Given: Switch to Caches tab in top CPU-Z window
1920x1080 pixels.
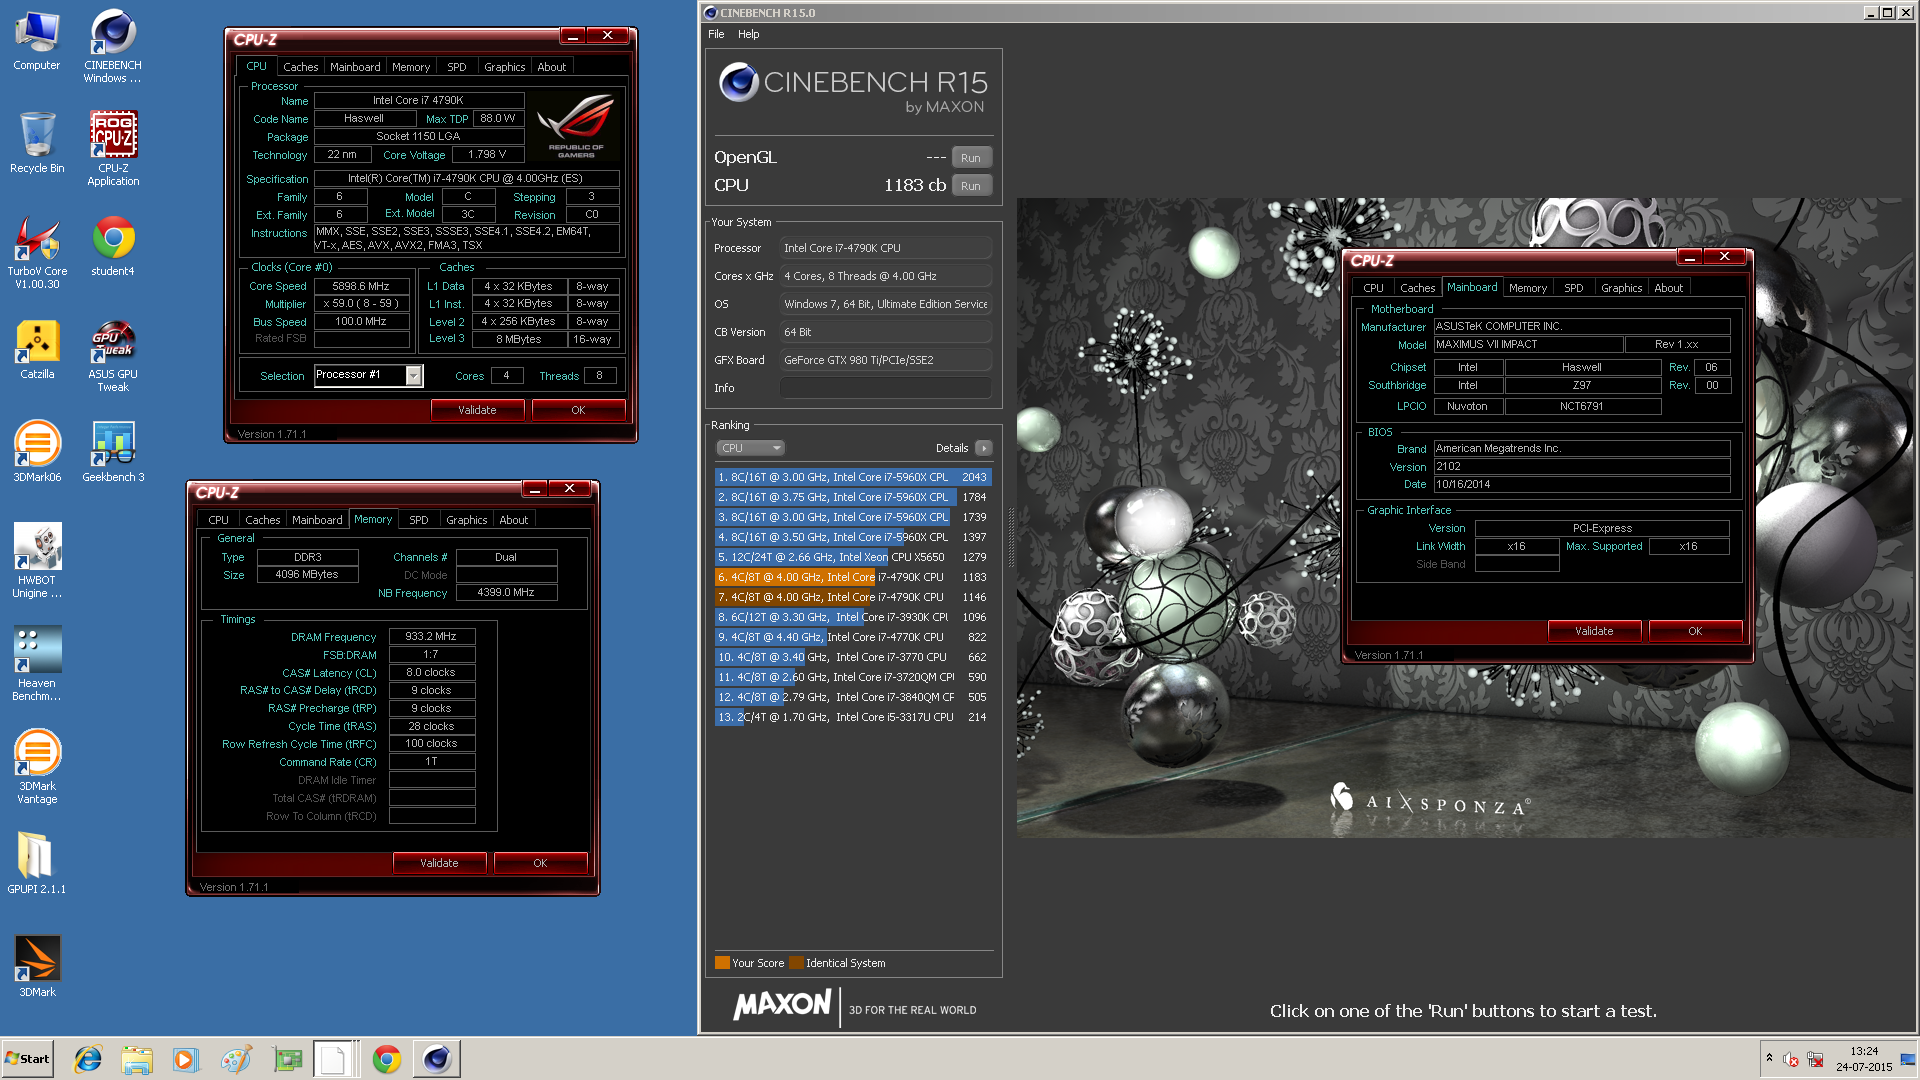Looking at the screenshot, I should [300, 67].
